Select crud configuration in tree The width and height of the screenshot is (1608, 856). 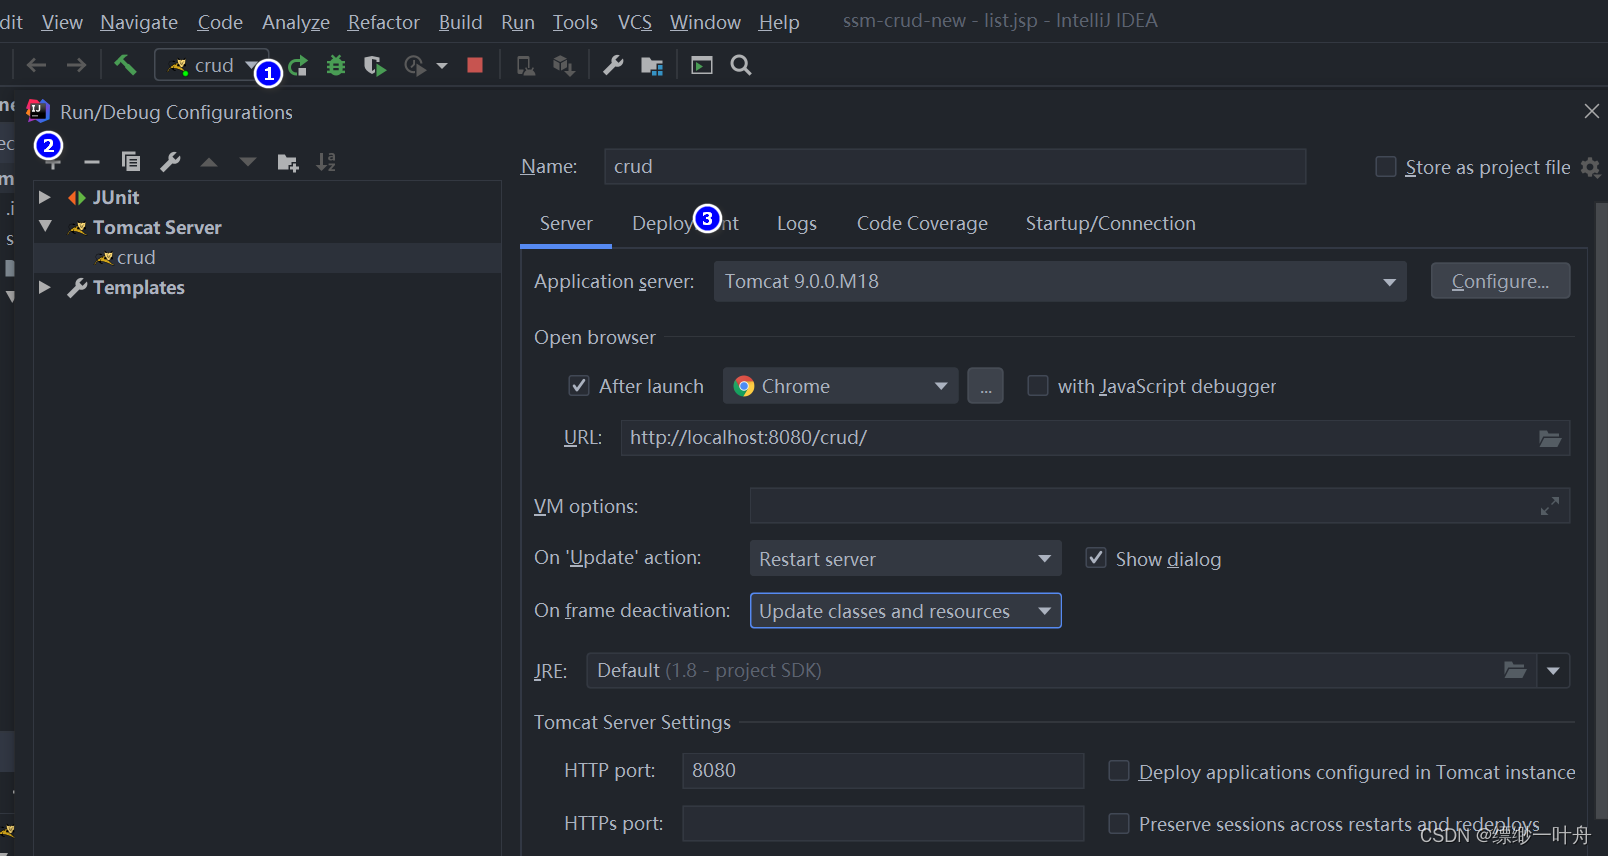(267, 257)
